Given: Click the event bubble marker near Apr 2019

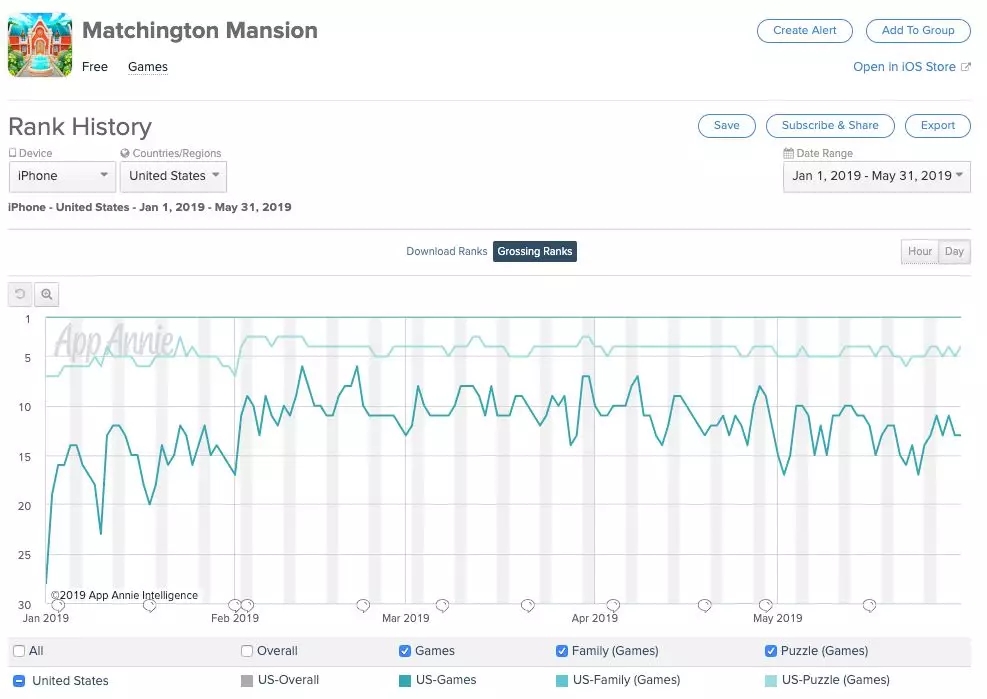Looking at the screenshot, I should 612,605.
